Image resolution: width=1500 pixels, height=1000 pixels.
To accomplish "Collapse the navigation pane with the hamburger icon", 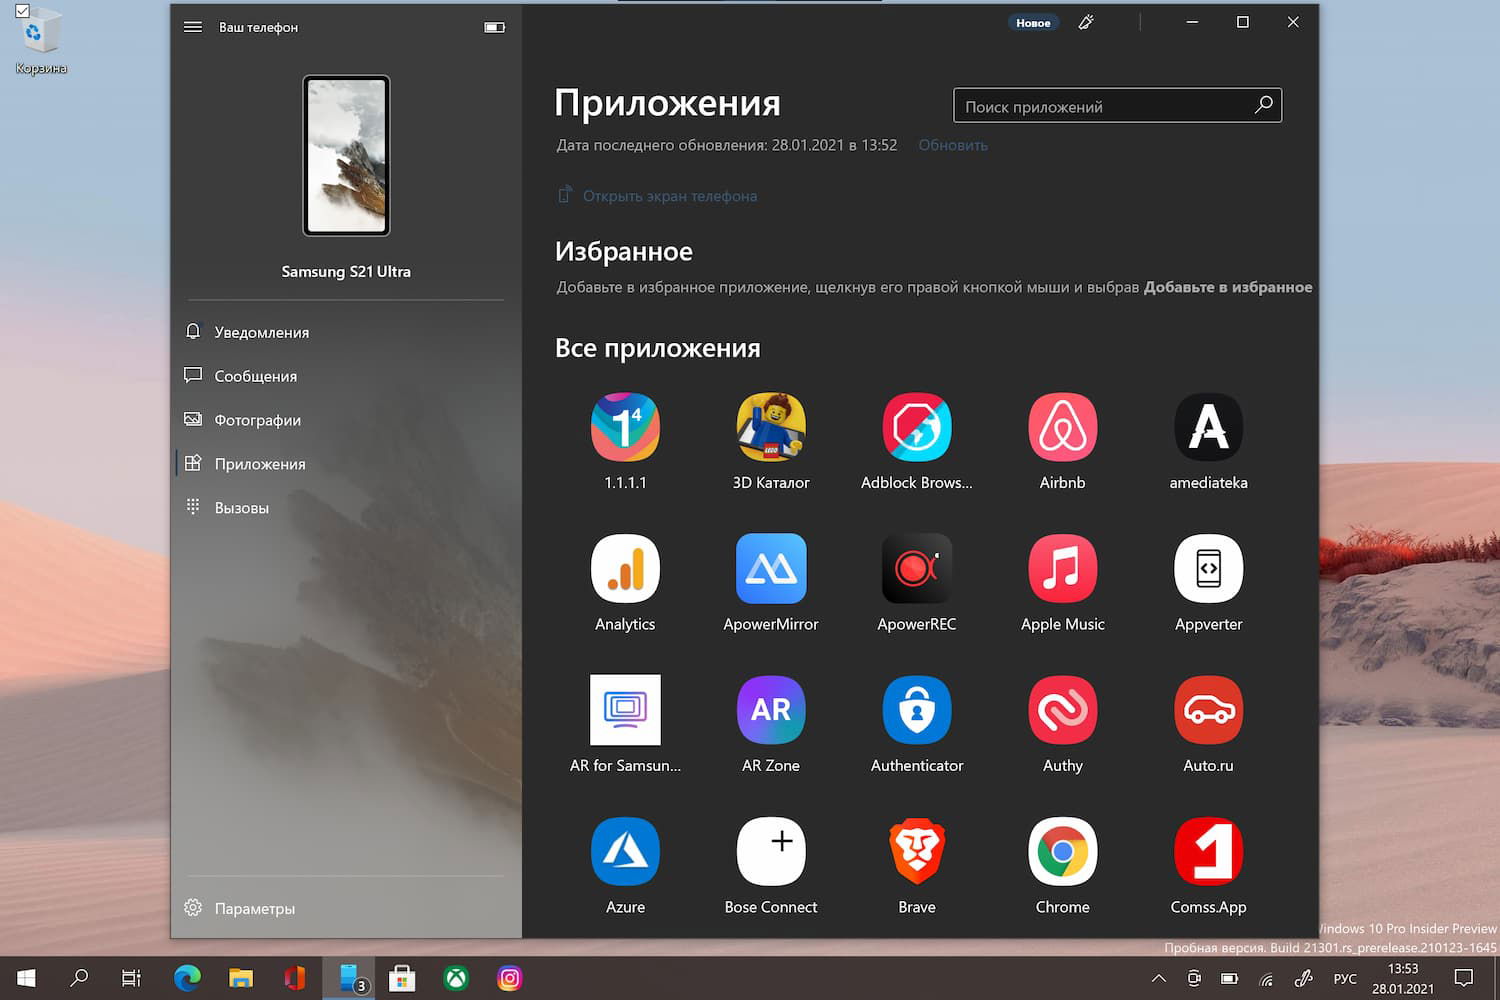I will point(193,27).
